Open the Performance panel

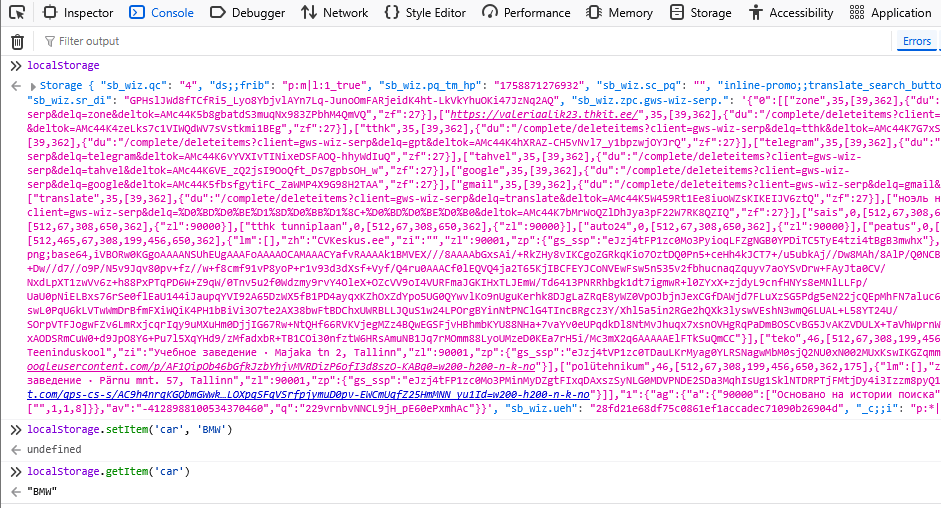(527, 13)
